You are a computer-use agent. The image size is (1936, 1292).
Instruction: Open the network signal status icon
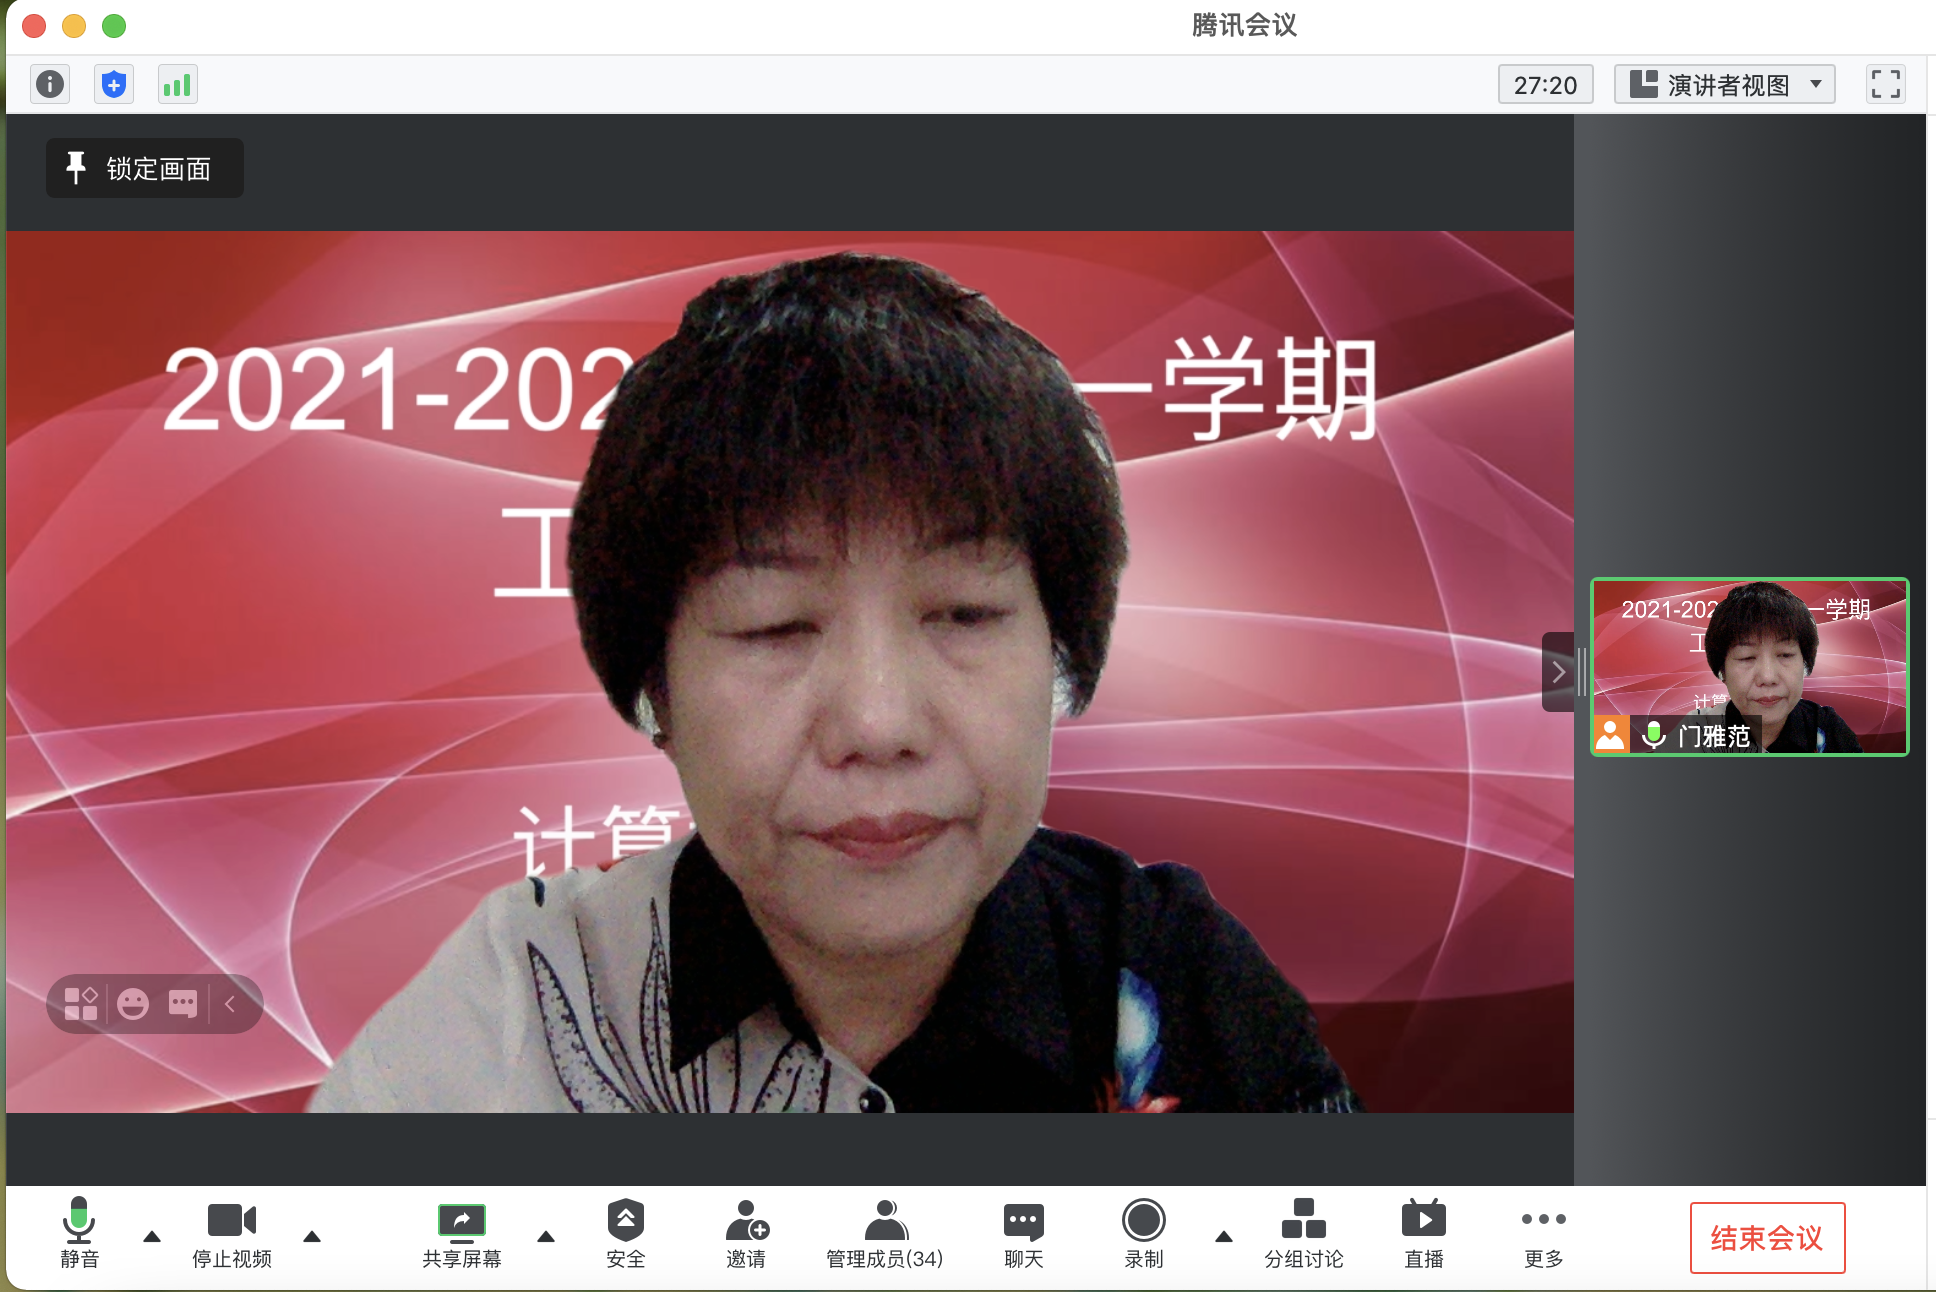click(177, 84)
